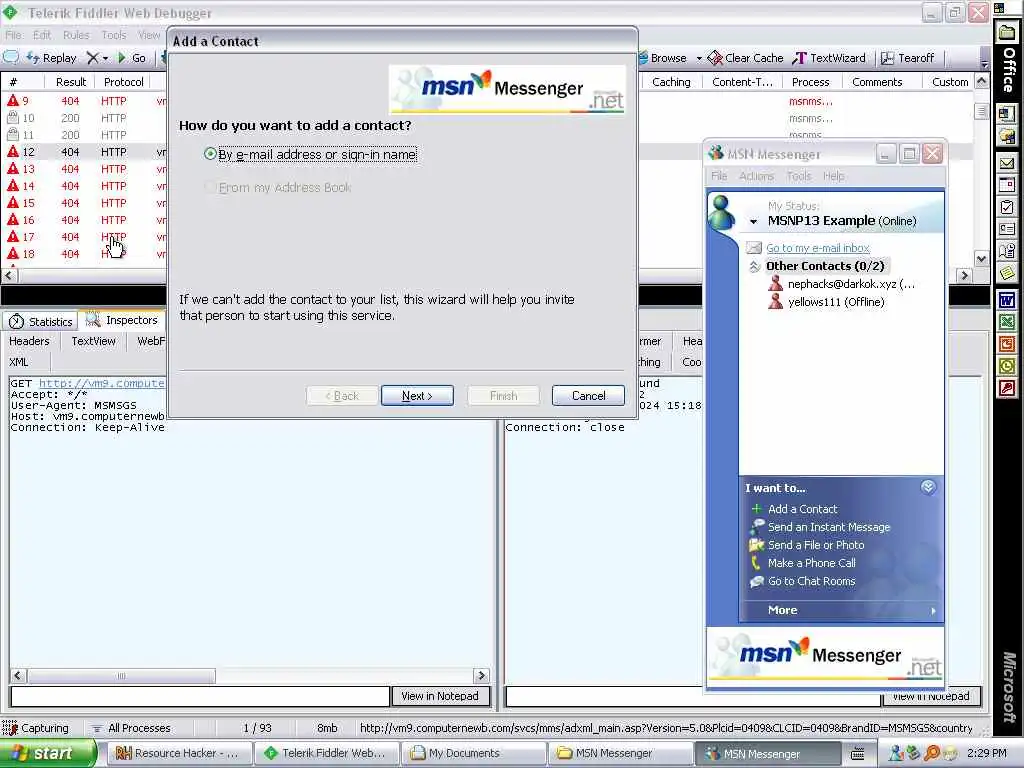This screenshot has width=1024, height=768.
Task: Click the Remove (X) toolbar icon in Fiddler
Action: 93,58
